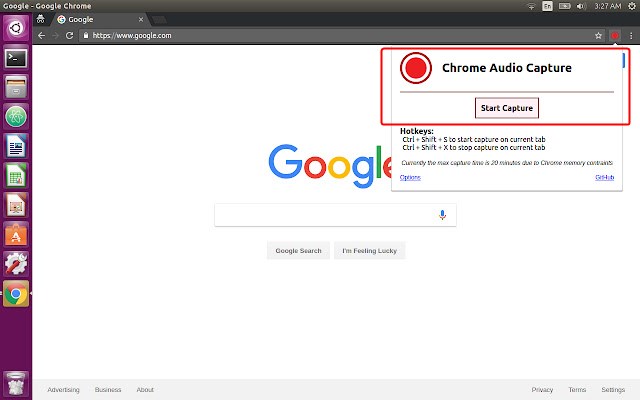Click the Chrome Audio Capture title text
The height and width of the screenshot is (400, 640).
pos(507,68)
